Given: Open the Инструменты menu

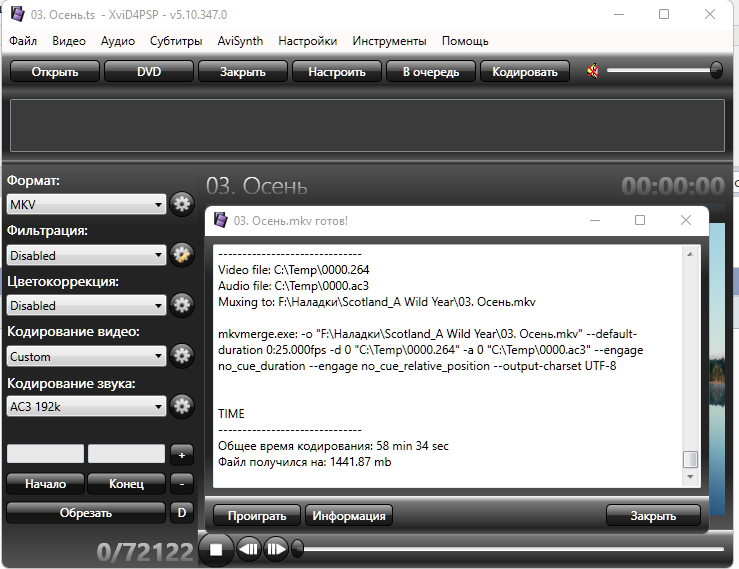Looking at the screenshot, I should pyautogui.click(x=389, y=41).
